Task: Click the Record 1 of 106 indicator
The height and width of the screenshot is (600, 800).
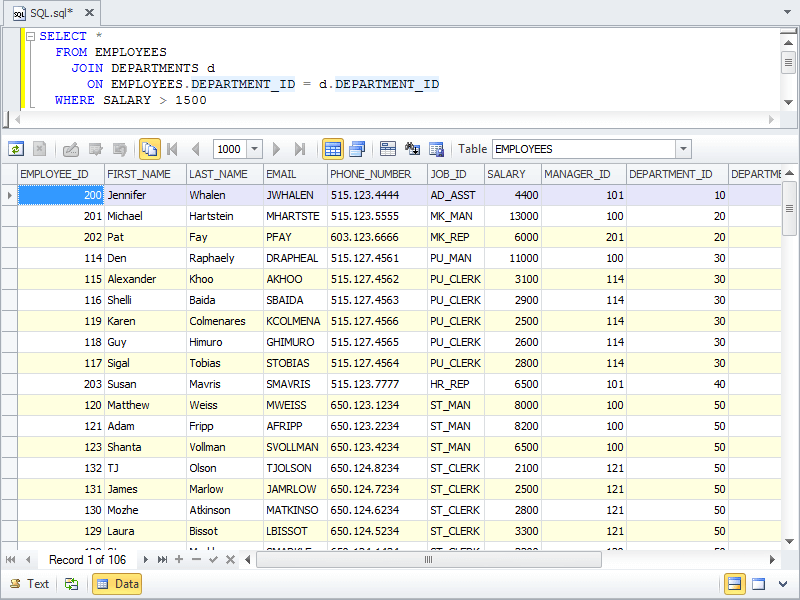Action: pyautogui.click(x=87, y=560)
